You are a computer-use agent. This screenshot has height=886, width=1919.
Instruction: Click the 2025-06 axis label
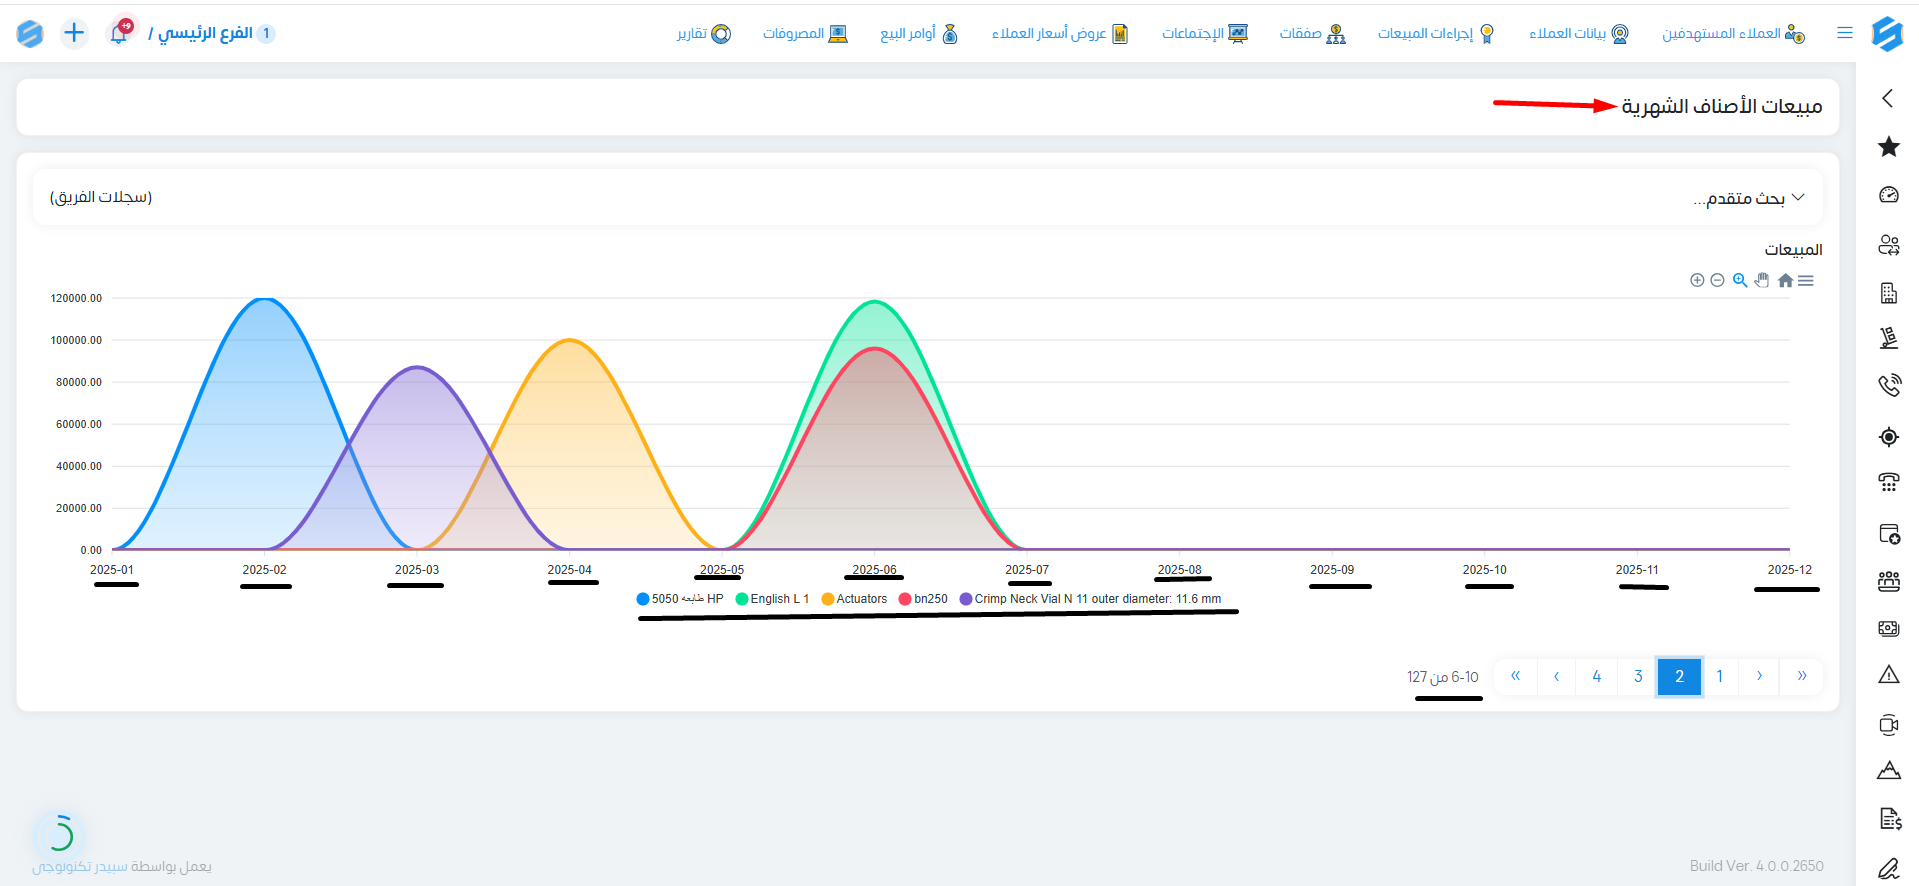874,570
